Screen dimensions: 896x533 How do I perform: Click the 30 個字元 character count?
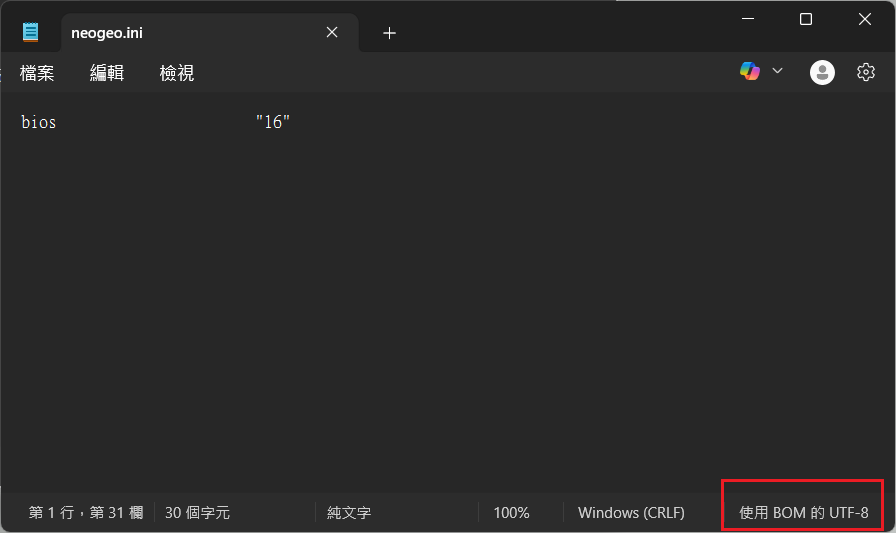[x=197, y=512]
